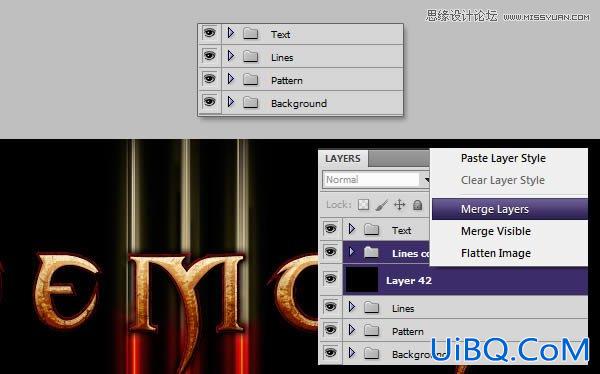Switch to the LAYERS tab
600x374 pixels.
coord(343,158)
